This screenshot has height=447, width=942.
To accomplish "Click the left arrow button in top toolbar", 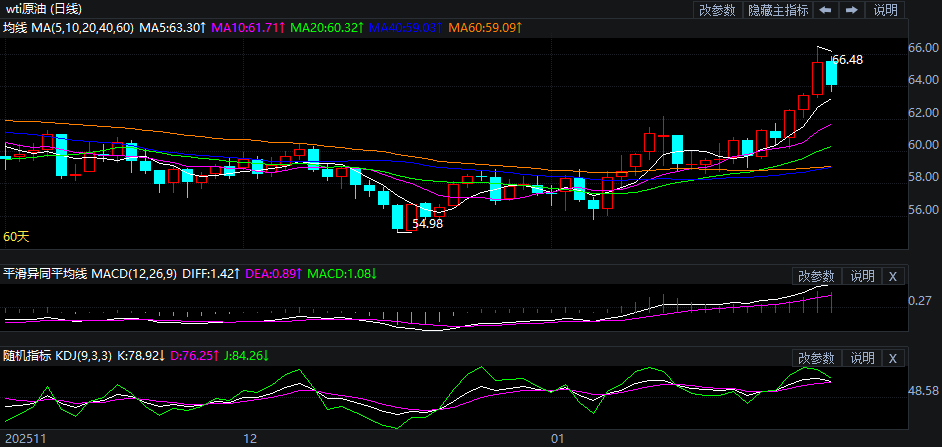I will tap(826, 10).
